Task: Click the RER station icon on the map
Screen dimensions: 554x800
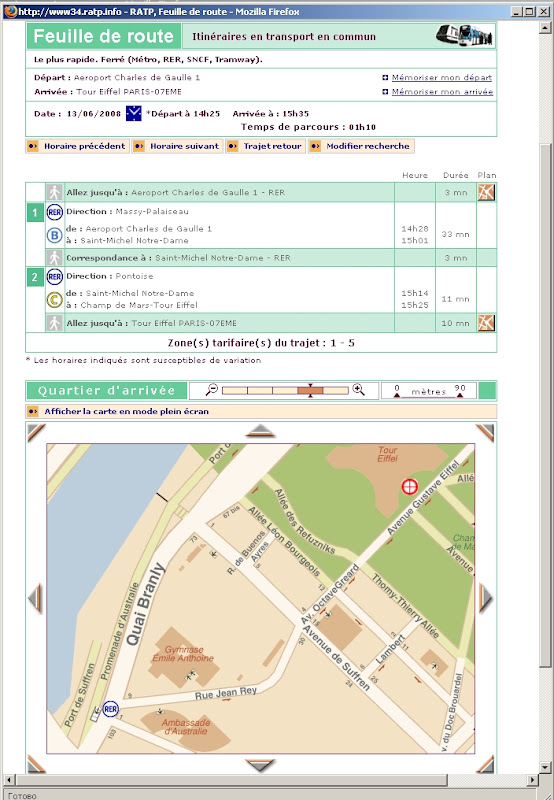Action: tap(110, 709)
